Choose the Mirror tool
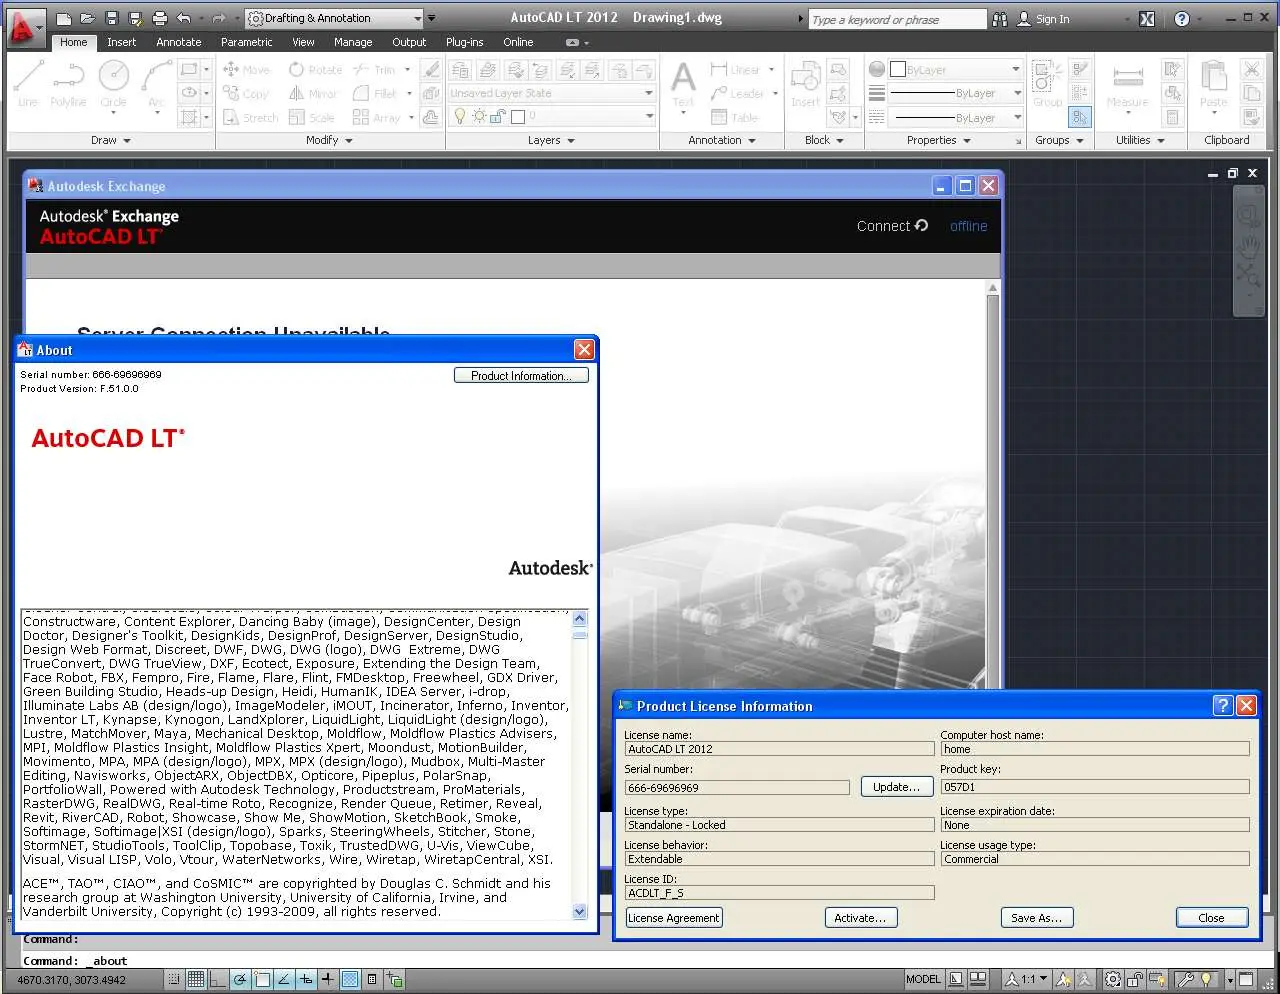 [313, 93]
